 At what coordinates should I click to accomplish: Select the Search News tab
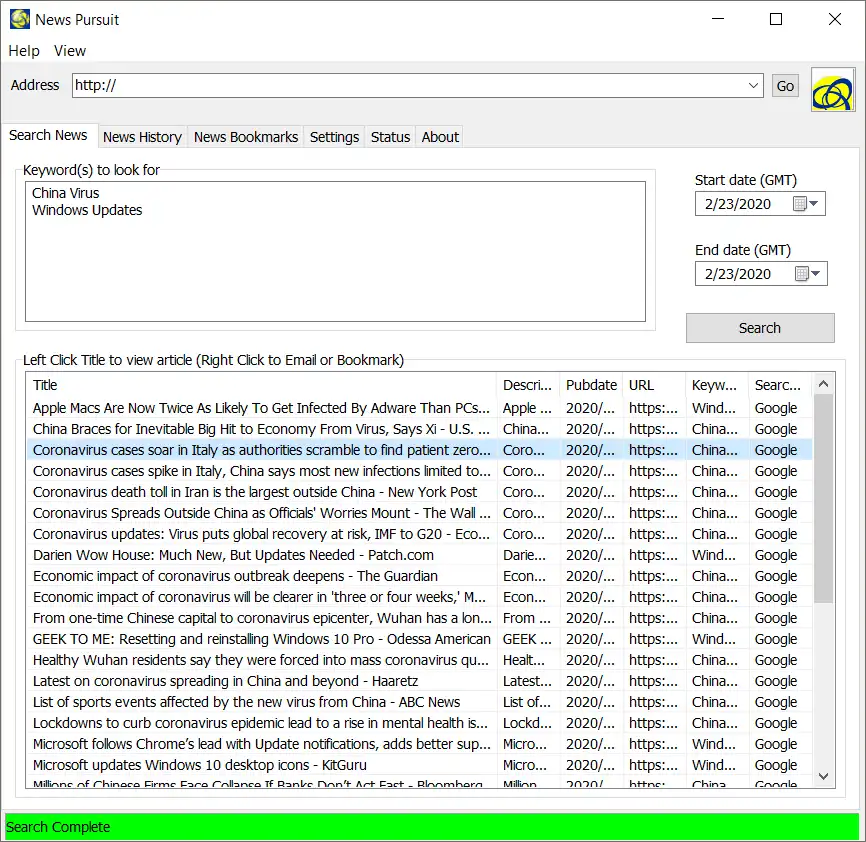[x=48, y=135]
